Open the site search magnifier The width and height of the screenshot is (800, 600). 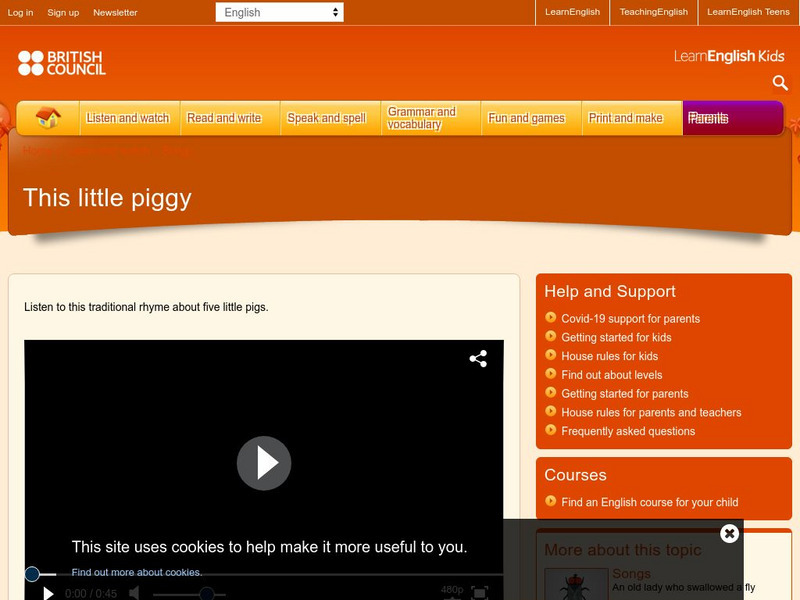[780, 83]
